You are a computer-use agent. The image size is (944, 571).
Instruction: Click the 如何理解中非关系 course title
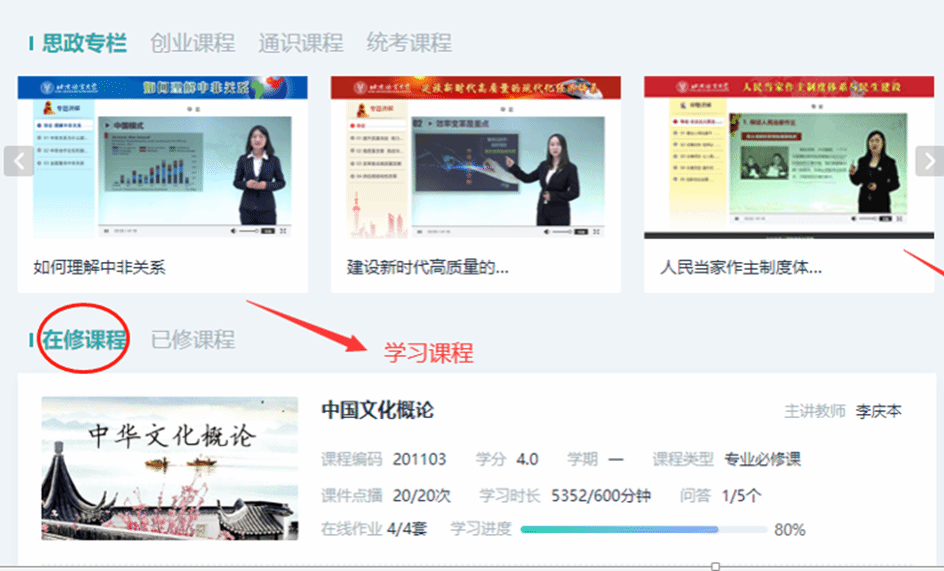[x=99, y=267]
